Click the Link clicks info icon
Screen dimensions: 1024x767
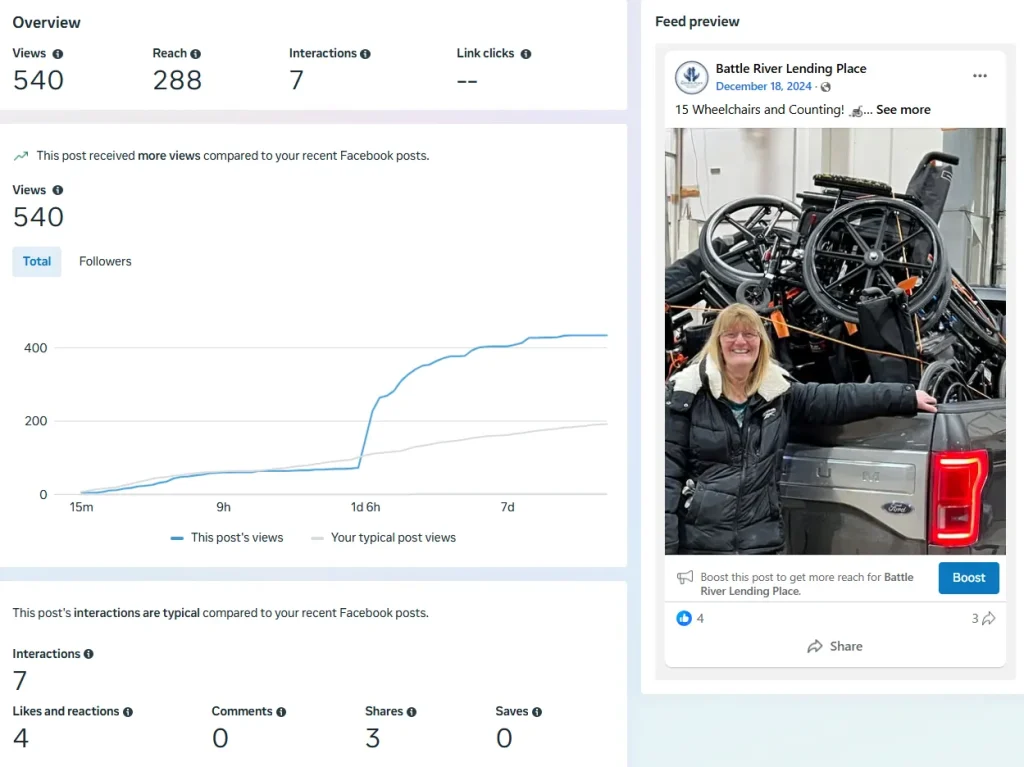point(526,54)
